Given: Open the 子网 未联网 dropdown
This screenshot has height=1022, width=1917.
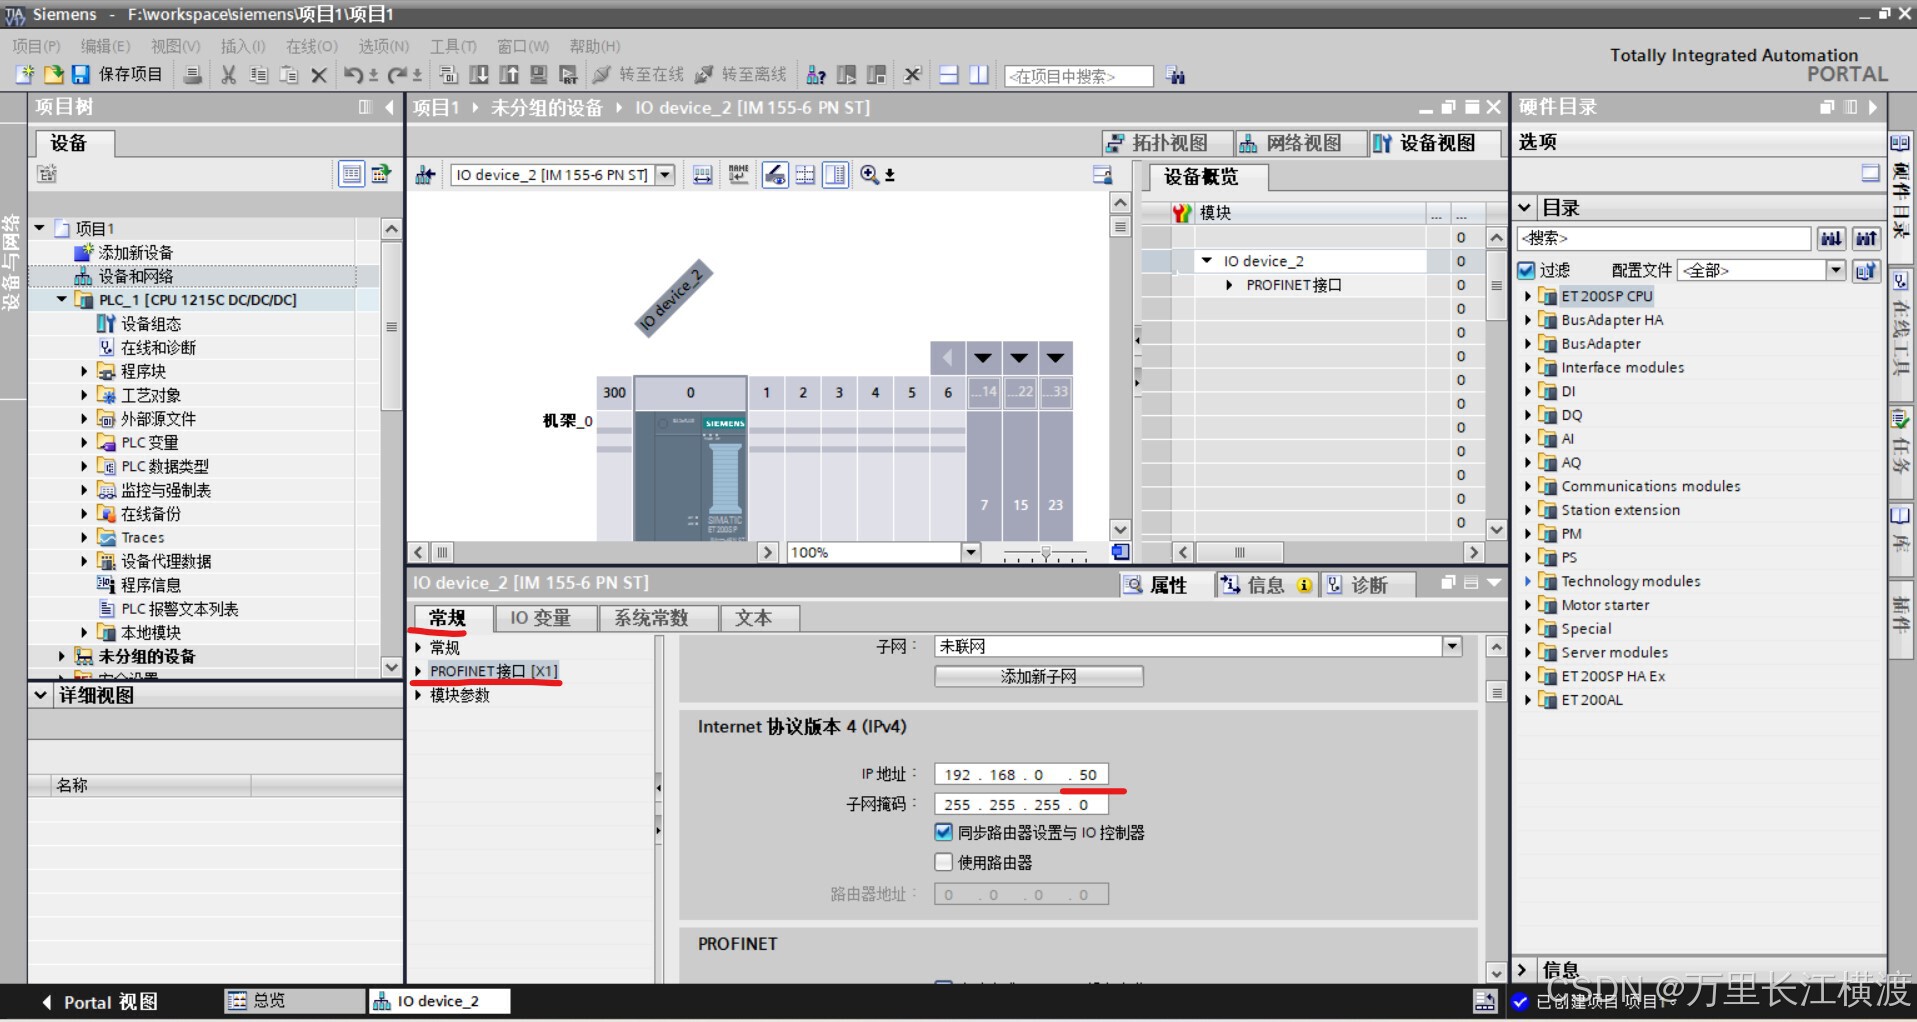Looking at the screenshot, I should tap(1452, 647).
